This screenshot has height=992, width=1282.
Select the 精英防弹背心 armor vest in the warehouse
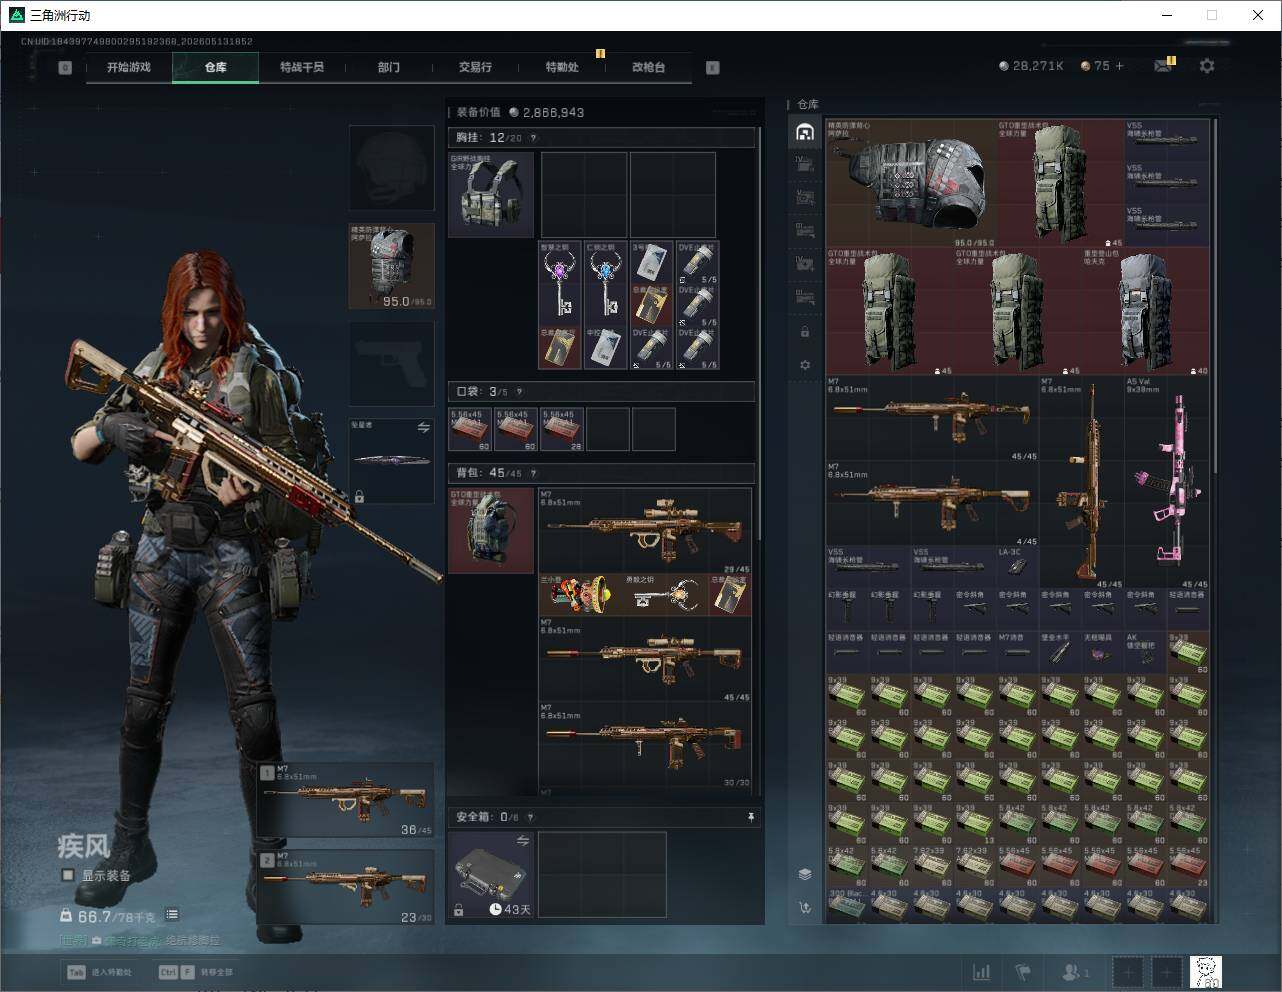coord(911,183)
